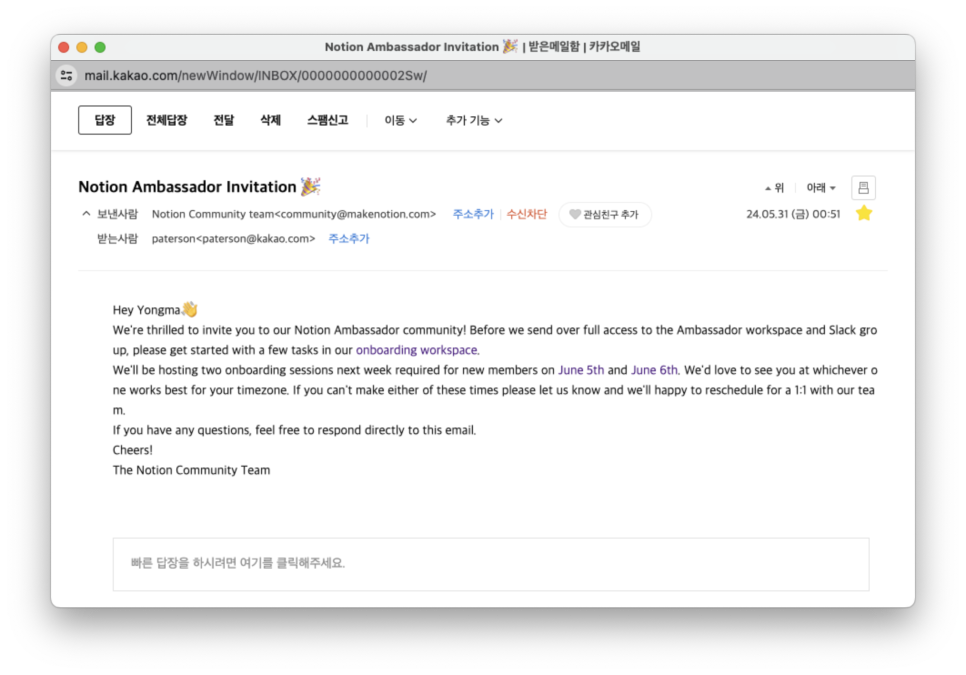Image resolution: width=966 pixels, height=675 pixels.
Task: Click the 답장 reply button
Action: pyautogui.click(x=105, y=120)
